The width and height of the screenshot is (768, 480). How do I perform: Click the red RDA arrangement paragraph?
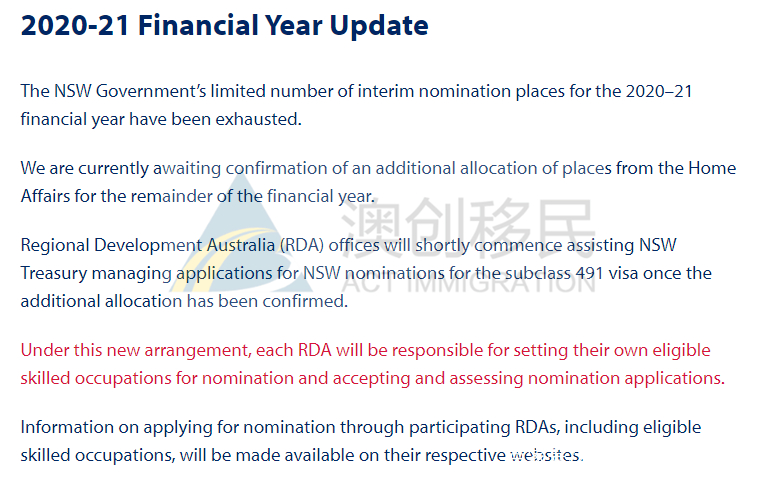372,364
